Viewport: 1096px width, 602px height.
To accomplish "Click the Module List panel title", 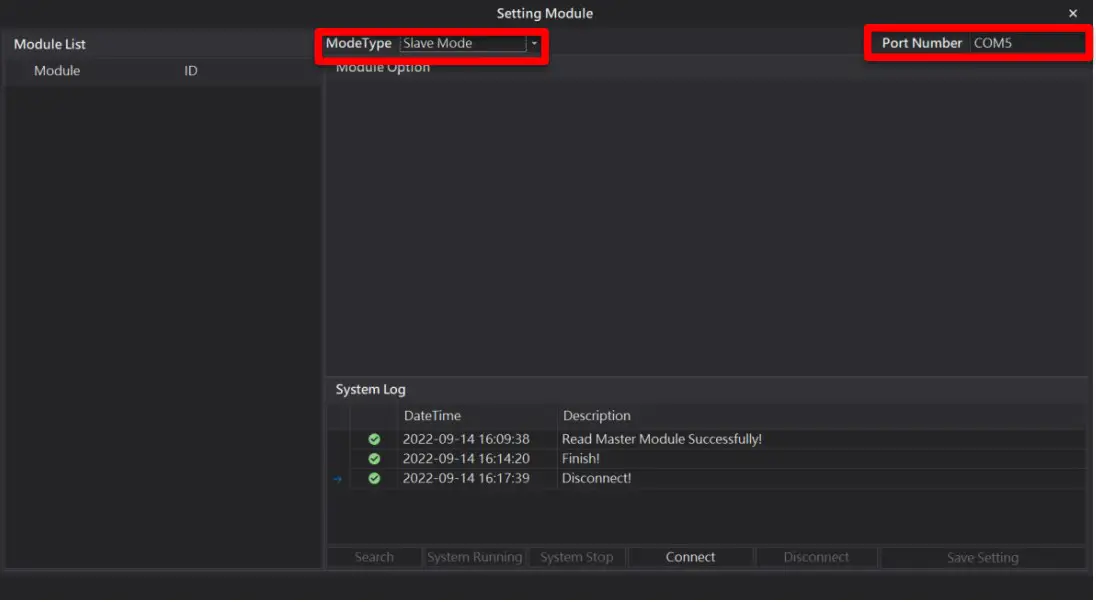I will pyautogui.click(x=50, y=44).
